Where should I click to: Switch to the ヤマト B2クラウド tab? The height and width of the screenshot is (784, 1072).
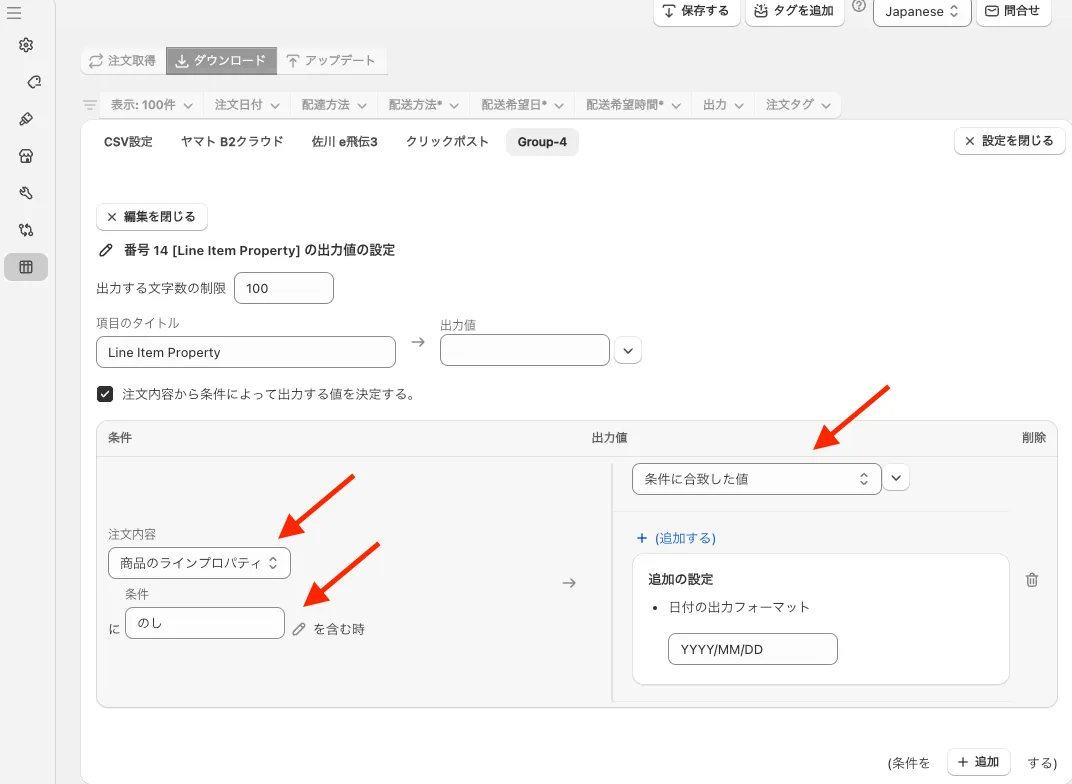pyautogui.click(x=232, y=142)
